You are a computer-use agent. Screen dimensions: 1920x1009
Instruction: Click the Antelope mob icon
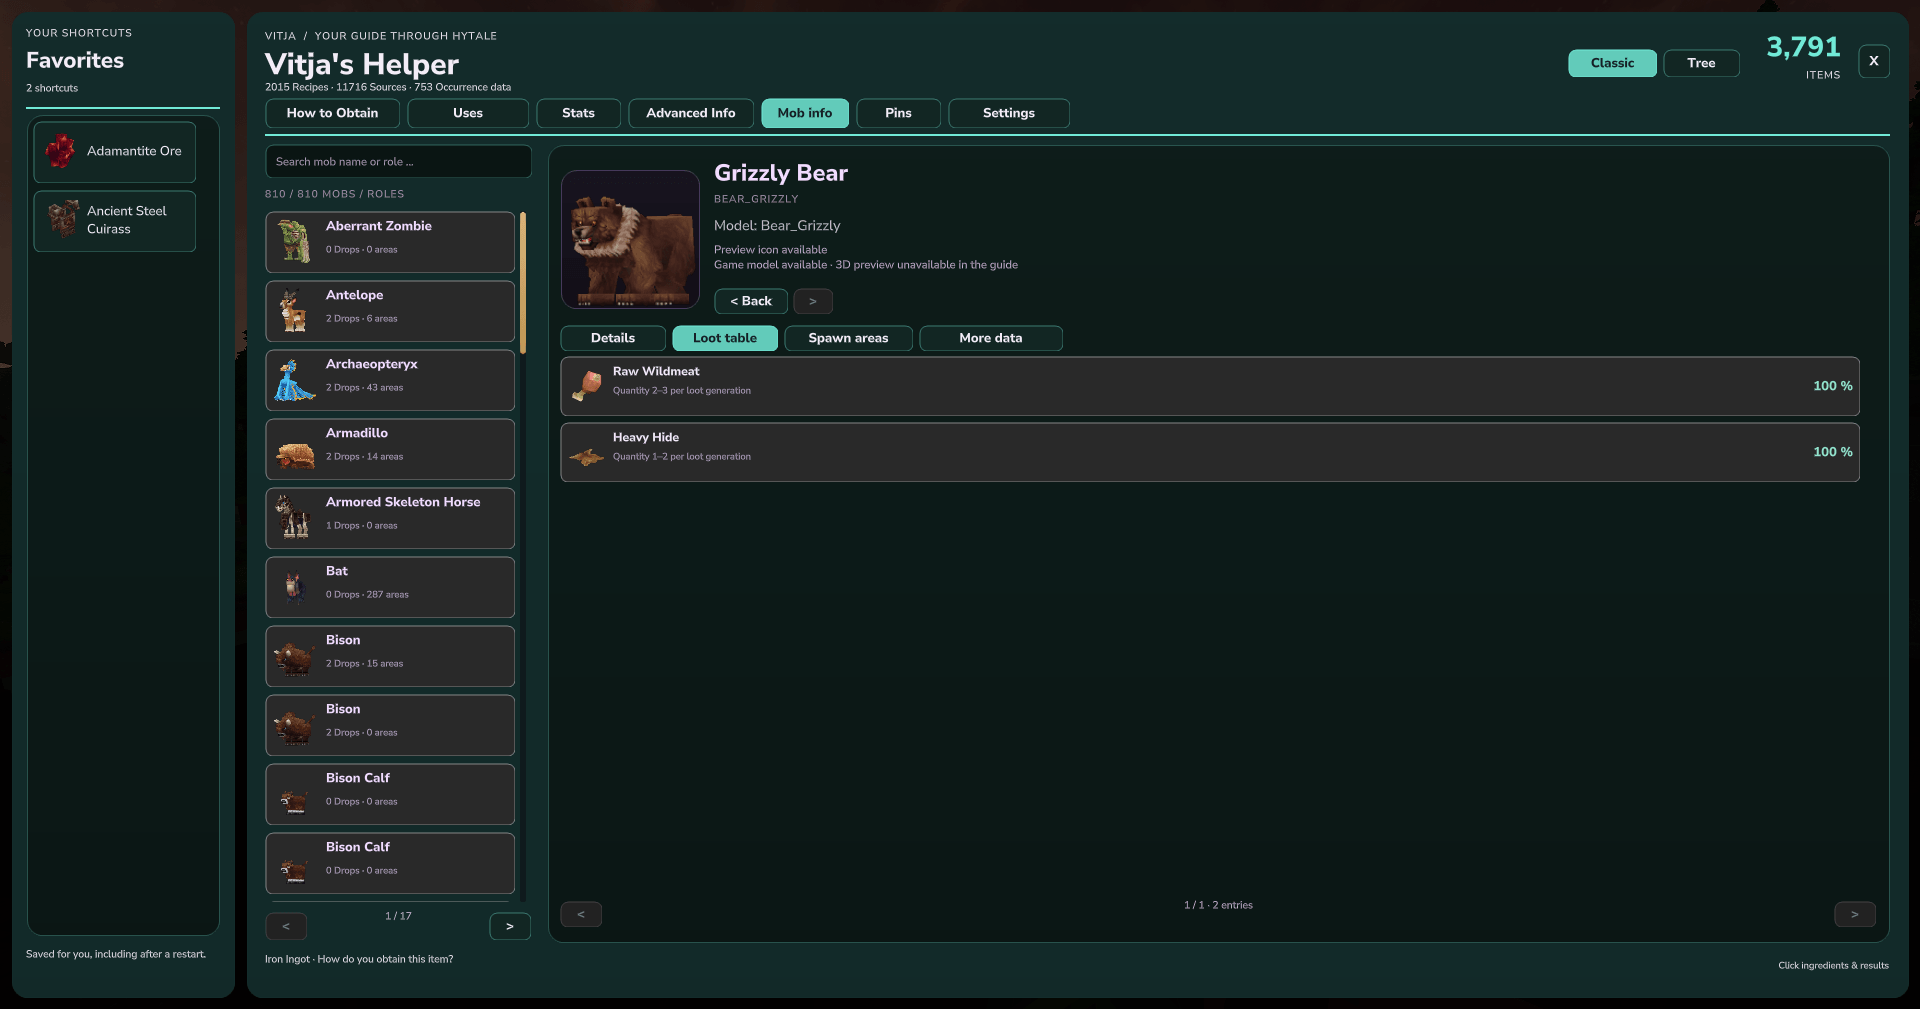click(x=293, y=311)
